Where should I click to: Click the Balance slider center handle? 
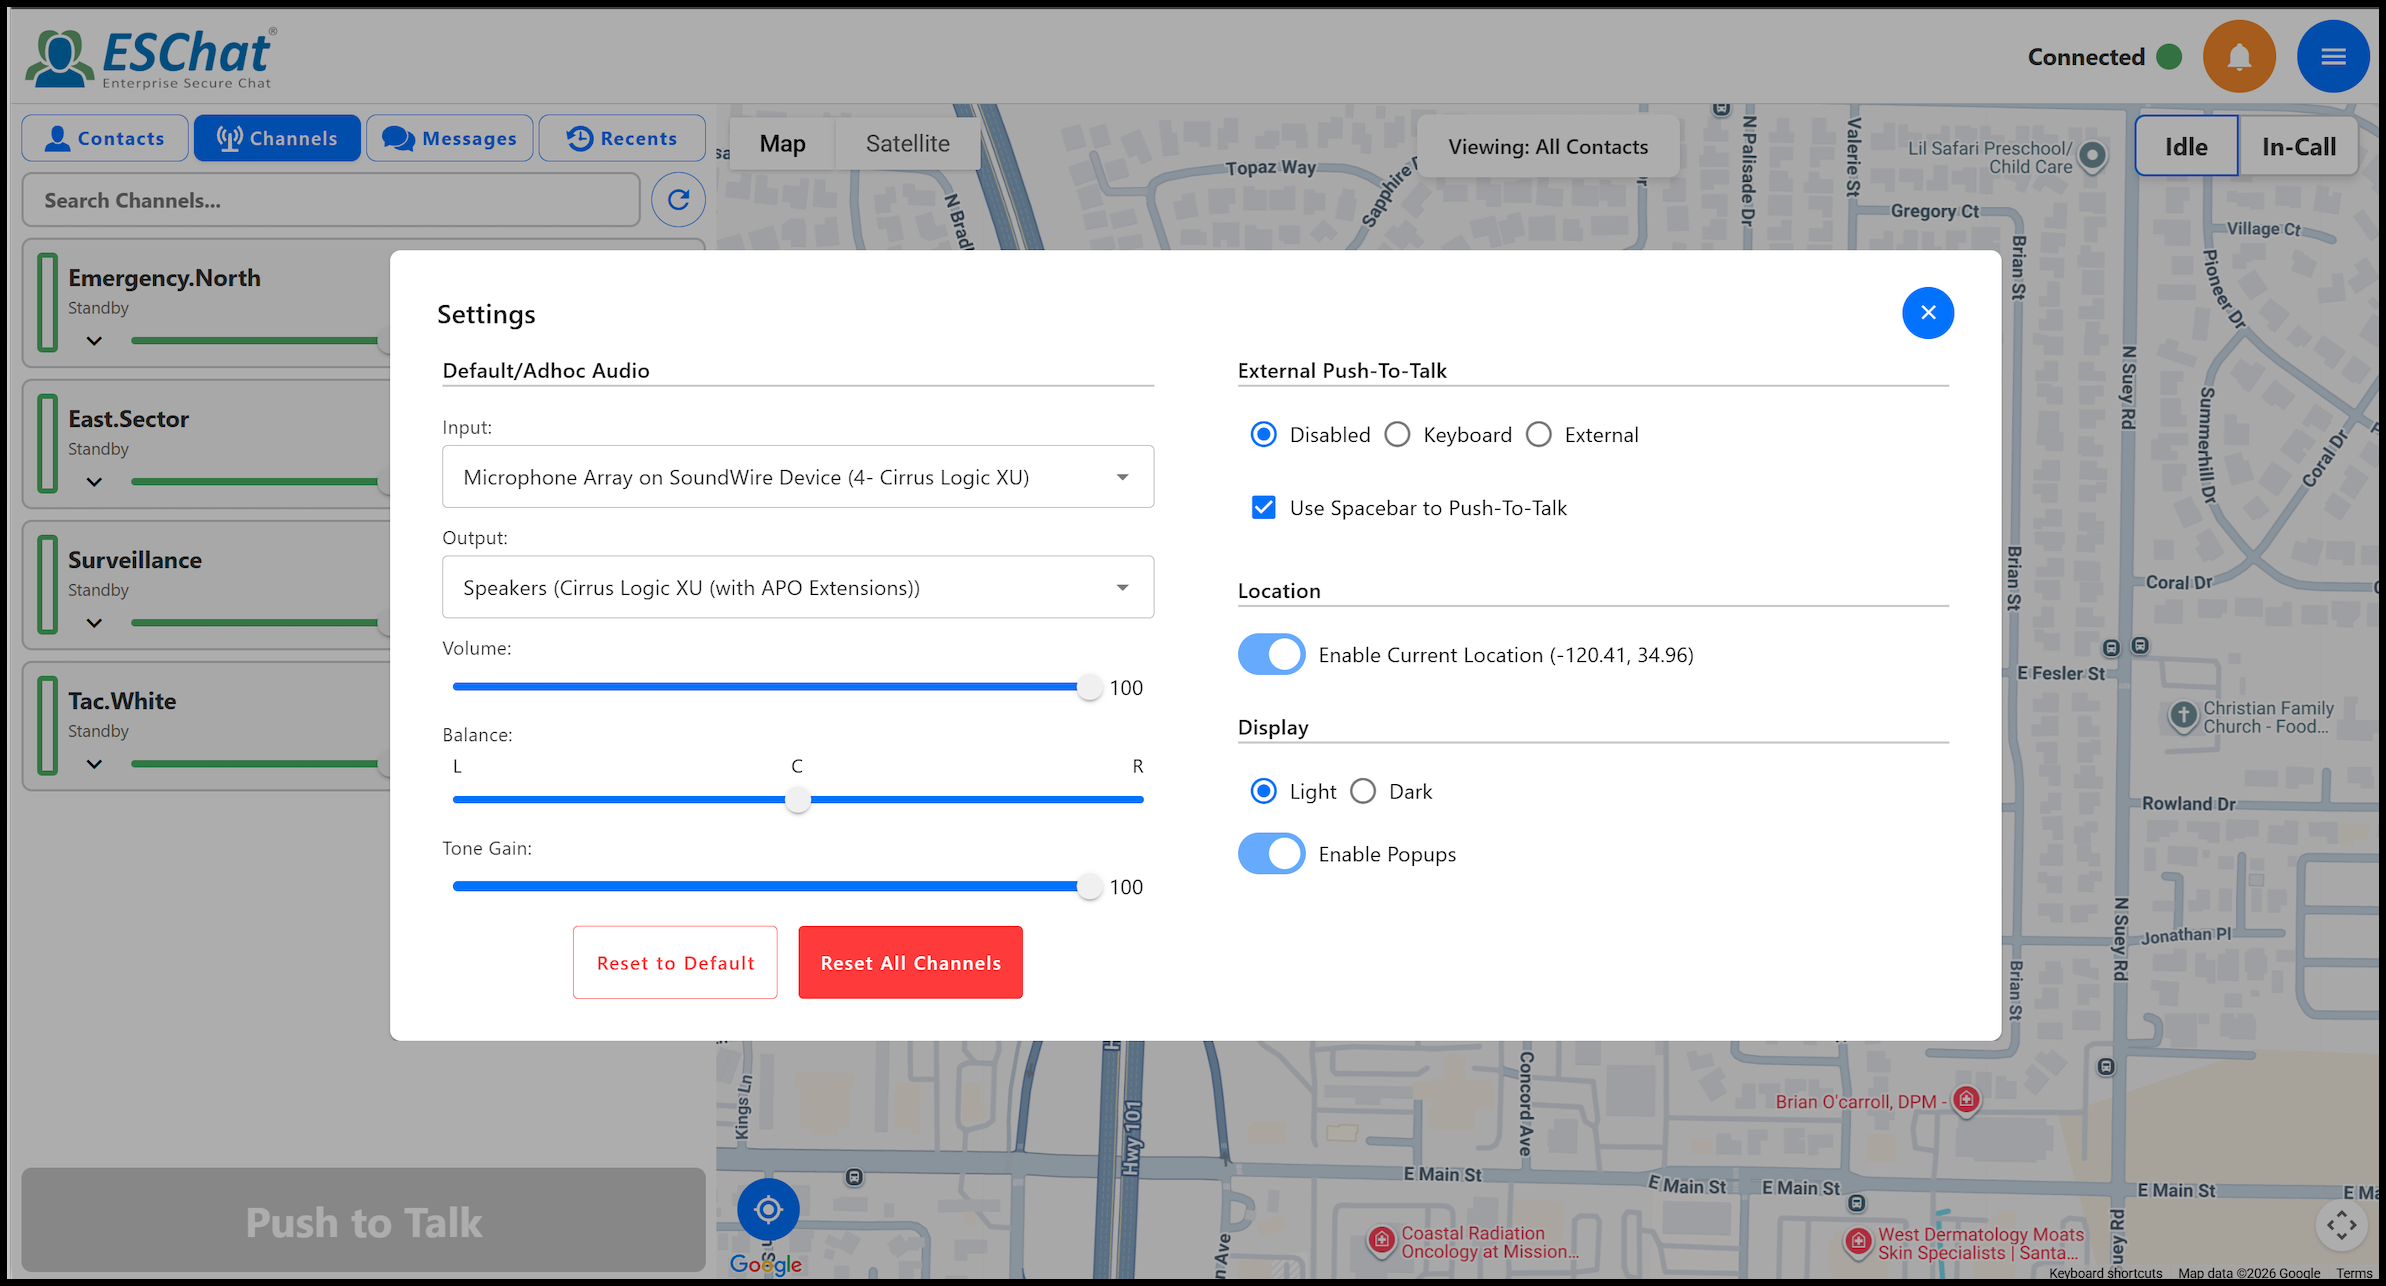coord(797,800)
